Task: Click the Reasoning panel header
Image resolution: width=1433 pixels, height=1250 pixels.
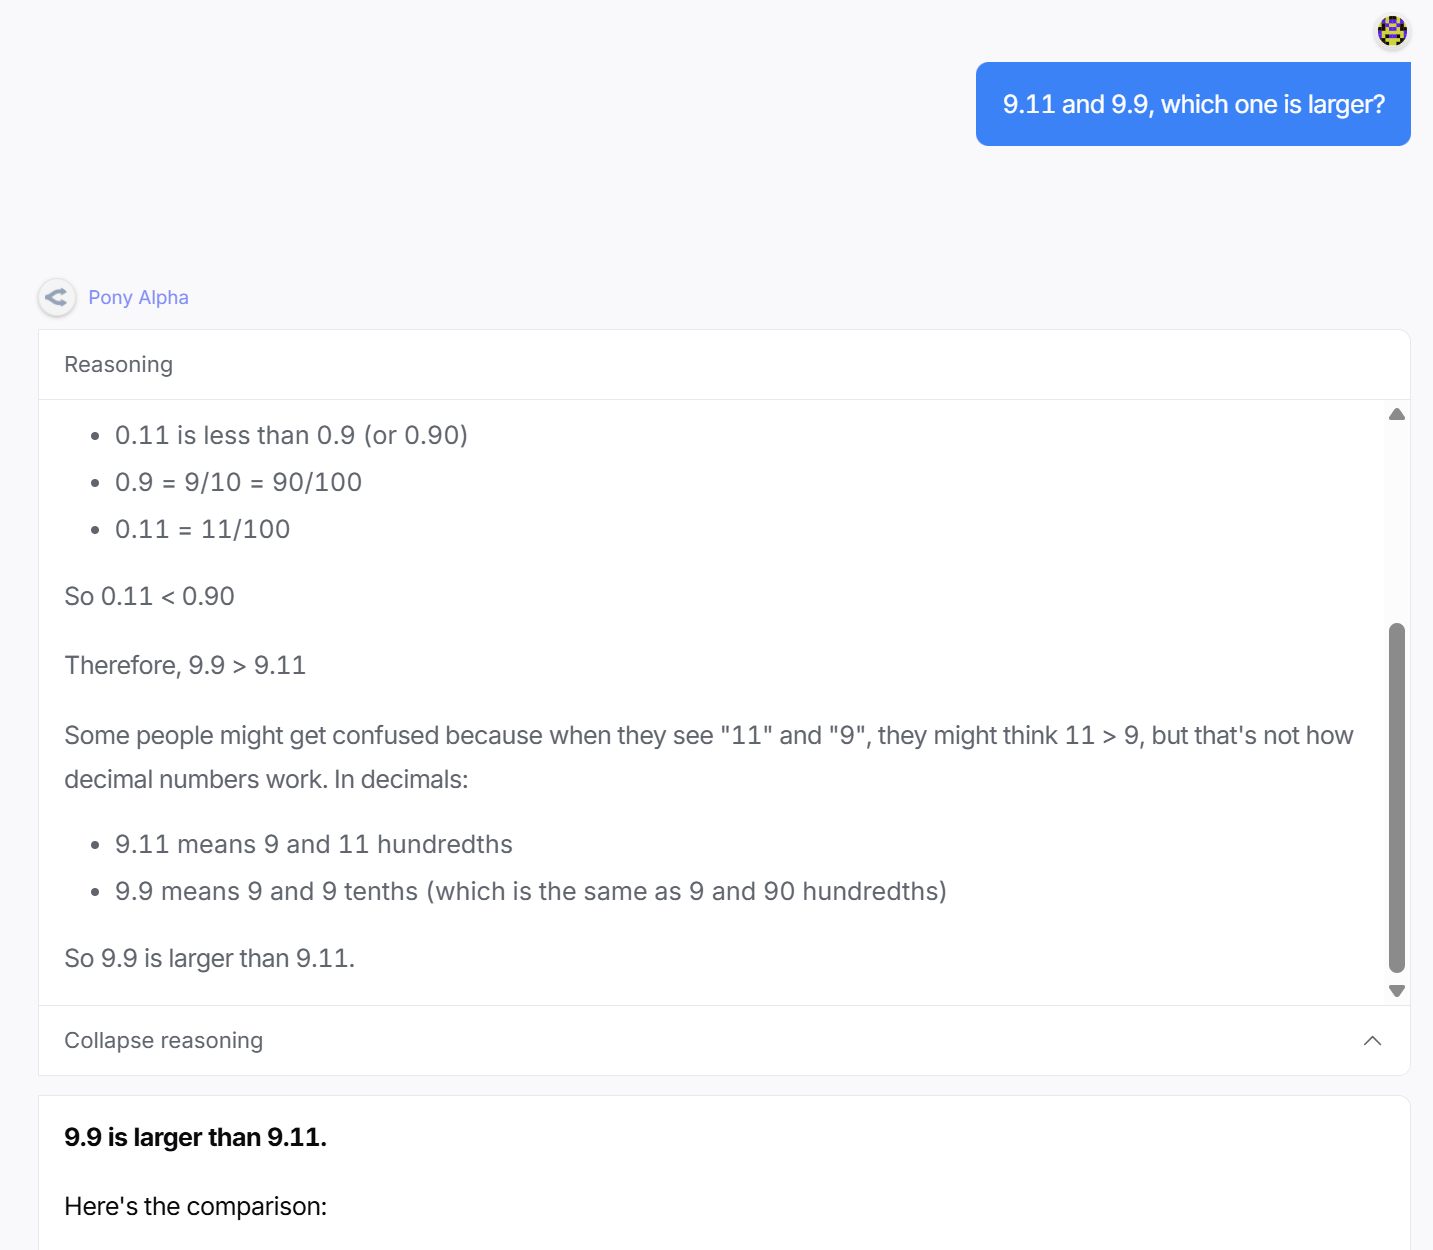Action: tap(119, 365)
